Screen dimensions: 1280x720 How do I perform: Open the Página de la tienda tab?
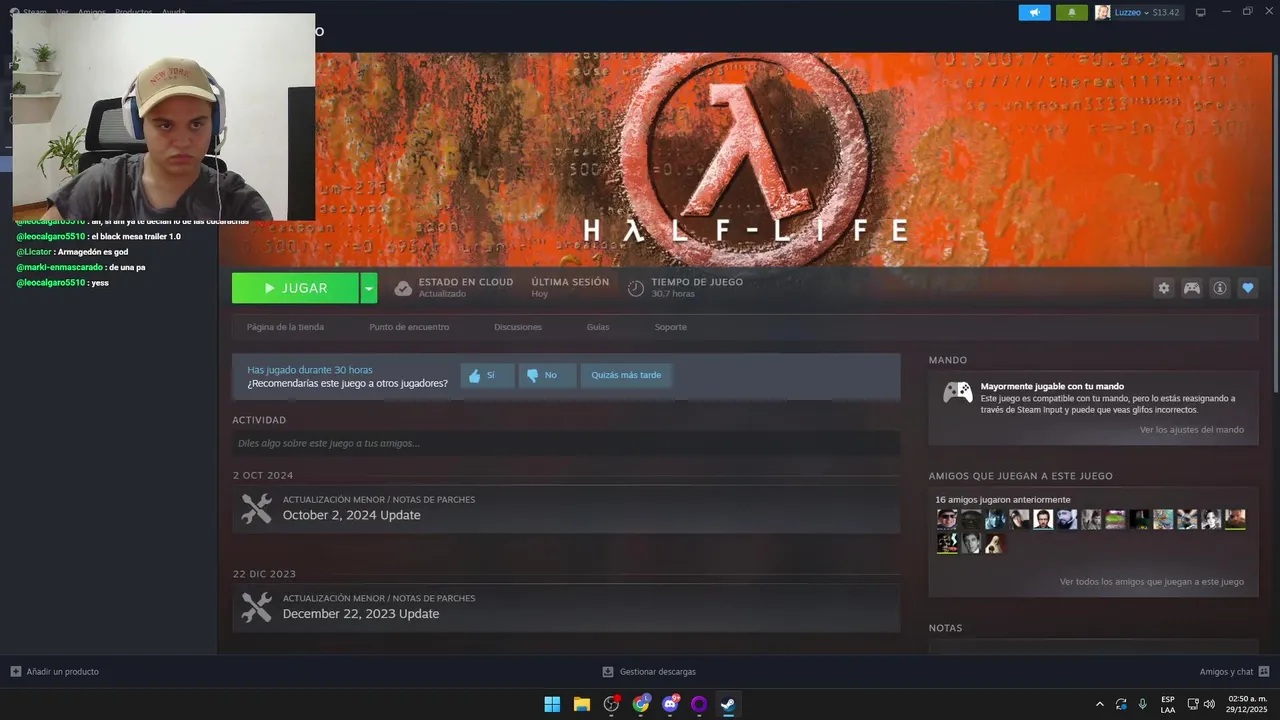pyautogui.click(x=285, y=327)
